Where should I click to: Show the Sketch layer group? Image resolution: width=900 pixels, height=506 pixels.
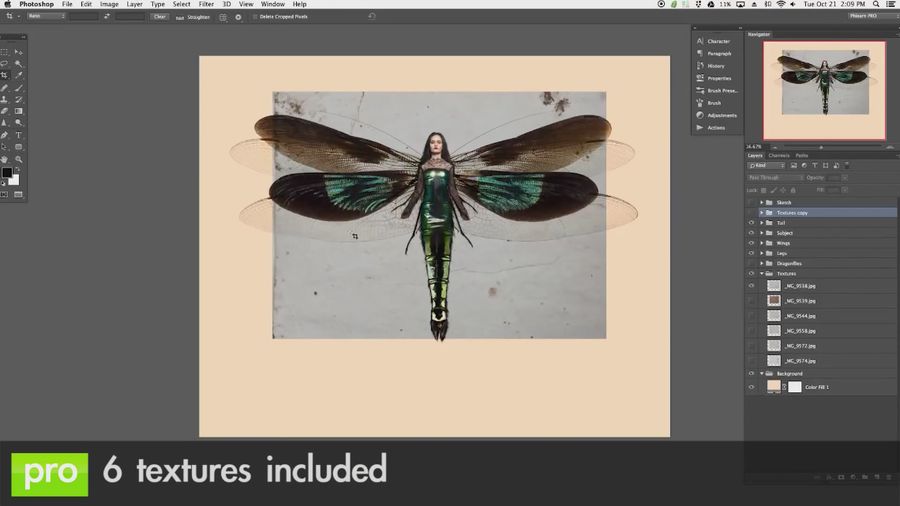pyautogui.click(x=751, y=203)
